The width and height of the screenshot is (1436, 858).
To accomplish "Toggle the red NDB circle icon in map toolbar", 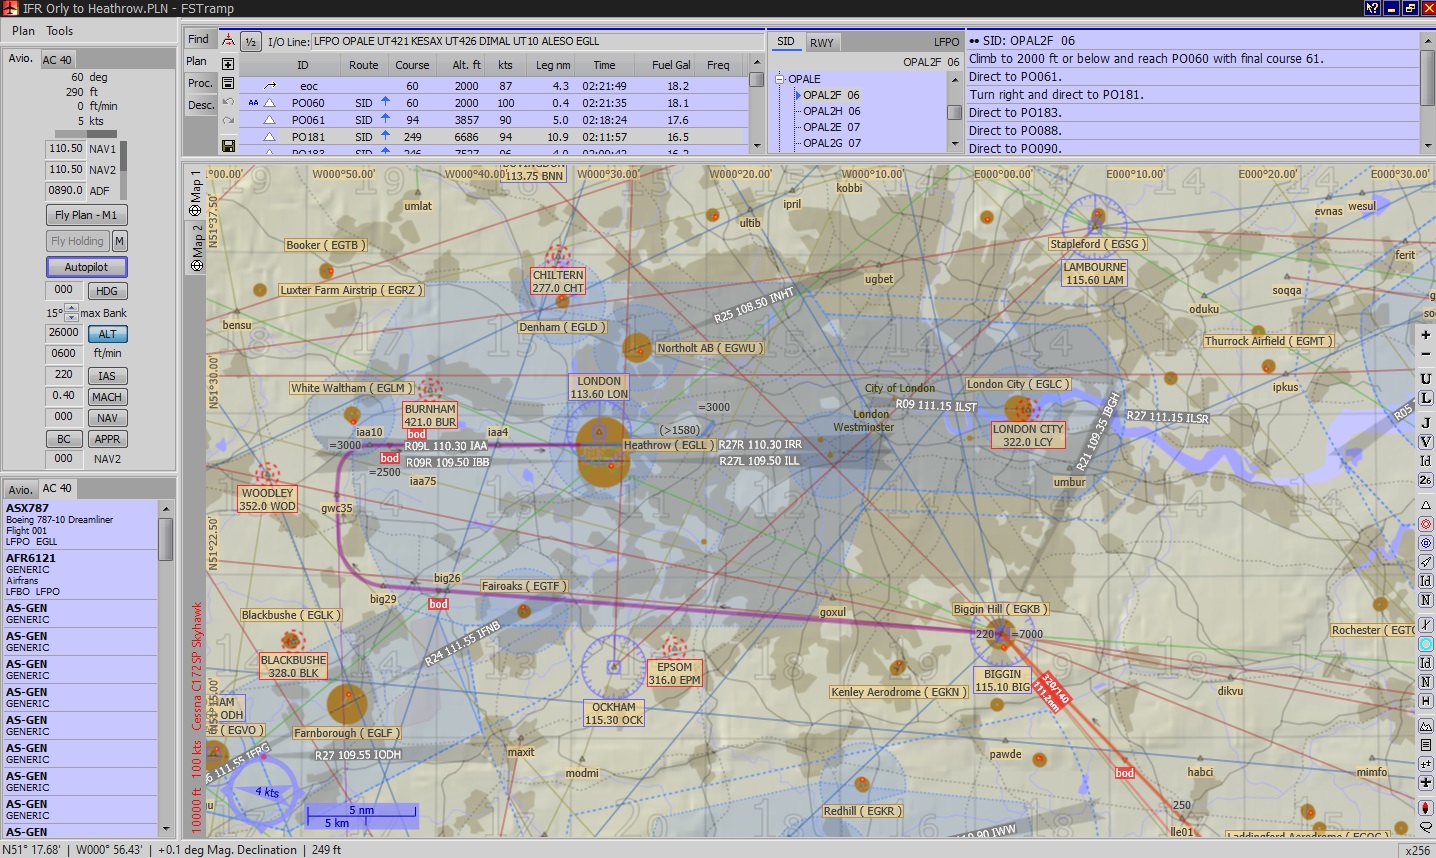I will pyautogui.click(x=1426, y=524).
